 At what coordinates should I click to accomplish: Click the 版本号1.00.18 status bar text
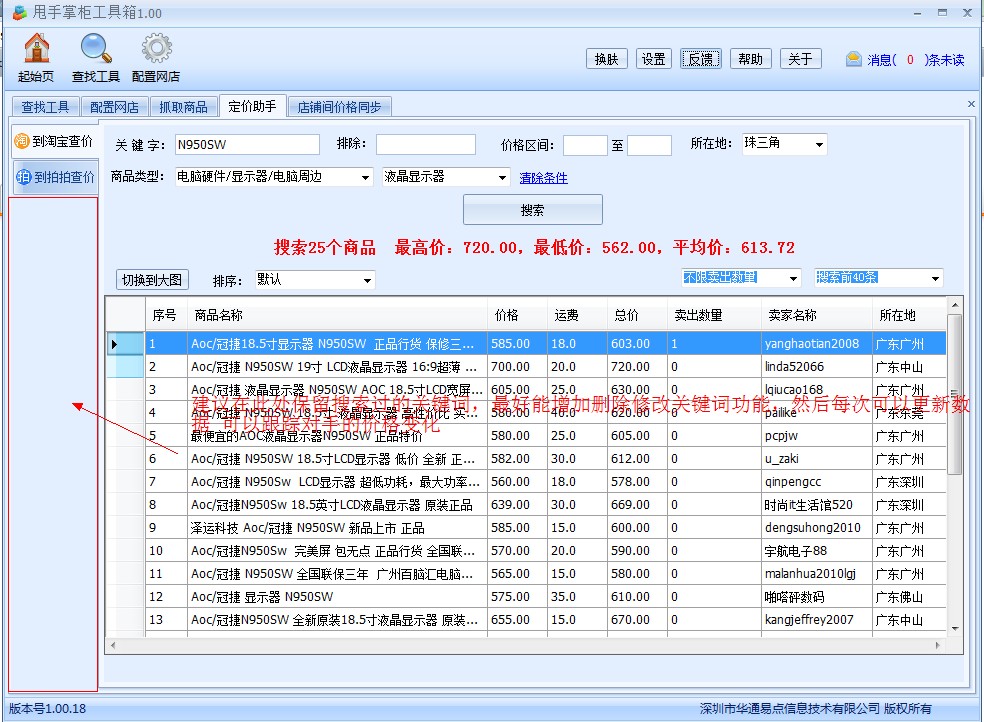(48, 709)
